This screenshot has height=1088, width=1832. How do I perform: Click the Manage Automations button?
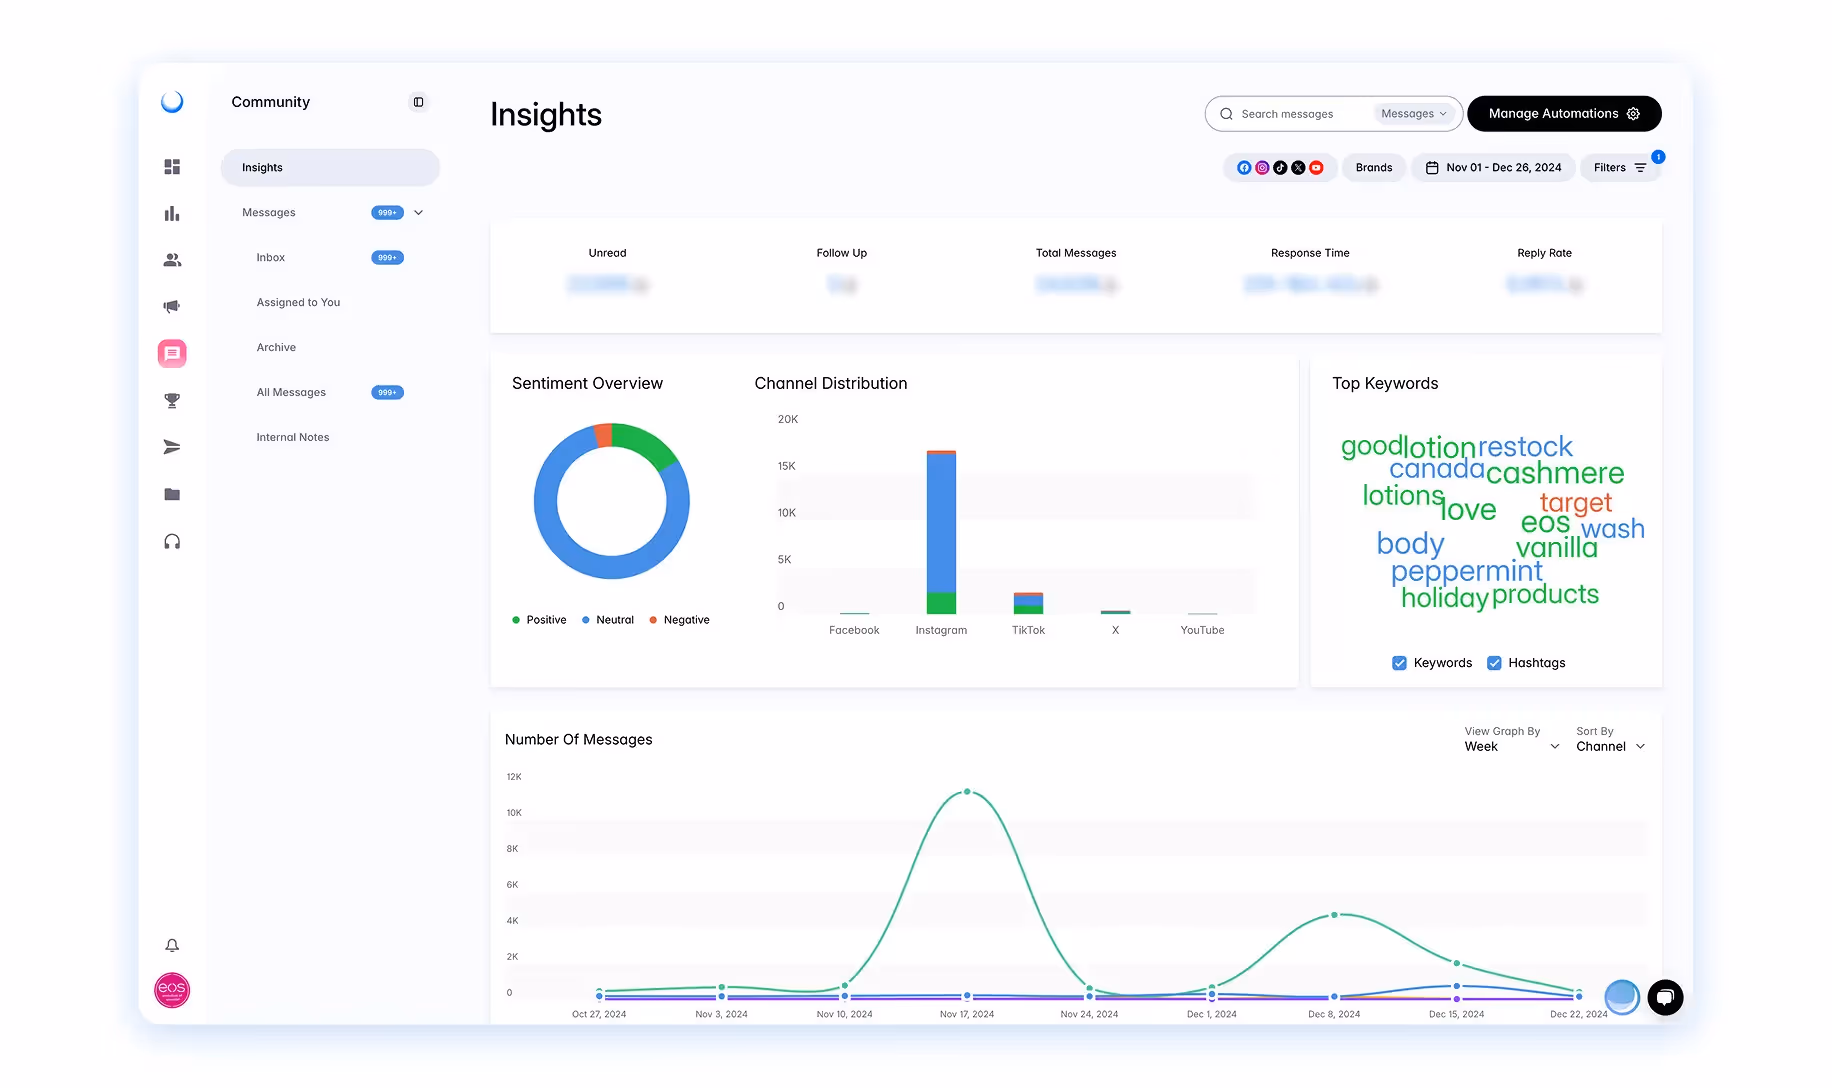pos(1563,113)
